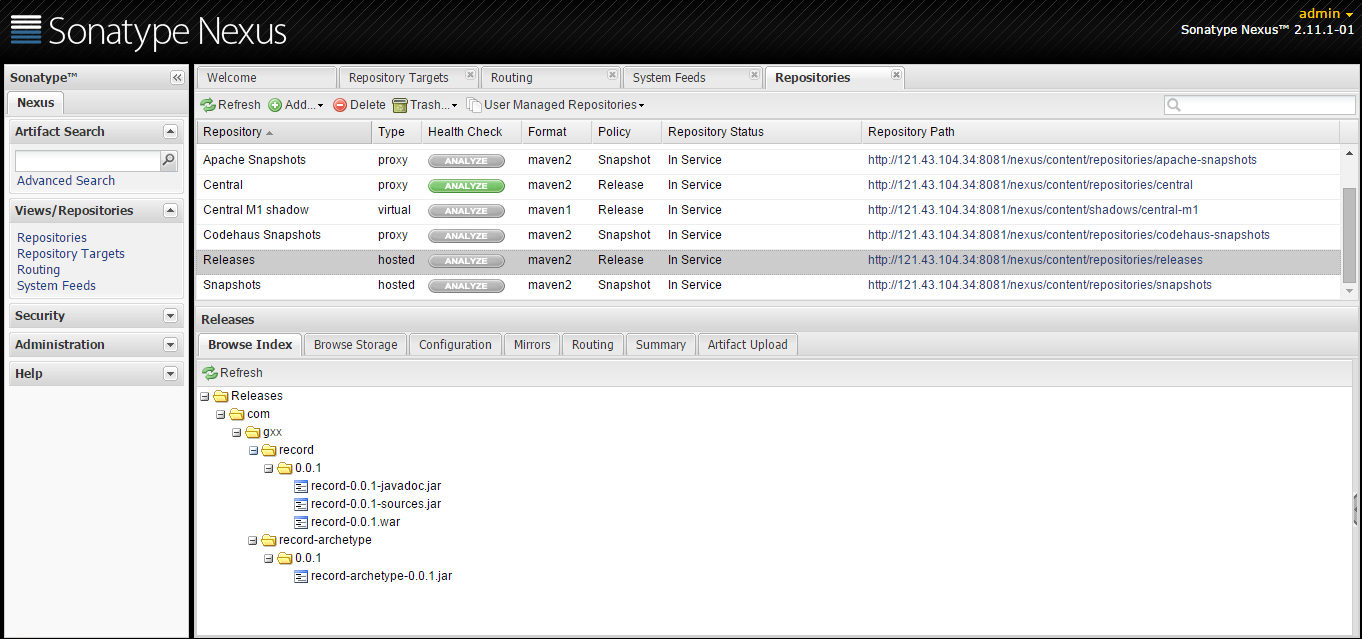The image size is (1362, 639).
Task: Open System Feeds sidebar link
Action: coord(57,286)
